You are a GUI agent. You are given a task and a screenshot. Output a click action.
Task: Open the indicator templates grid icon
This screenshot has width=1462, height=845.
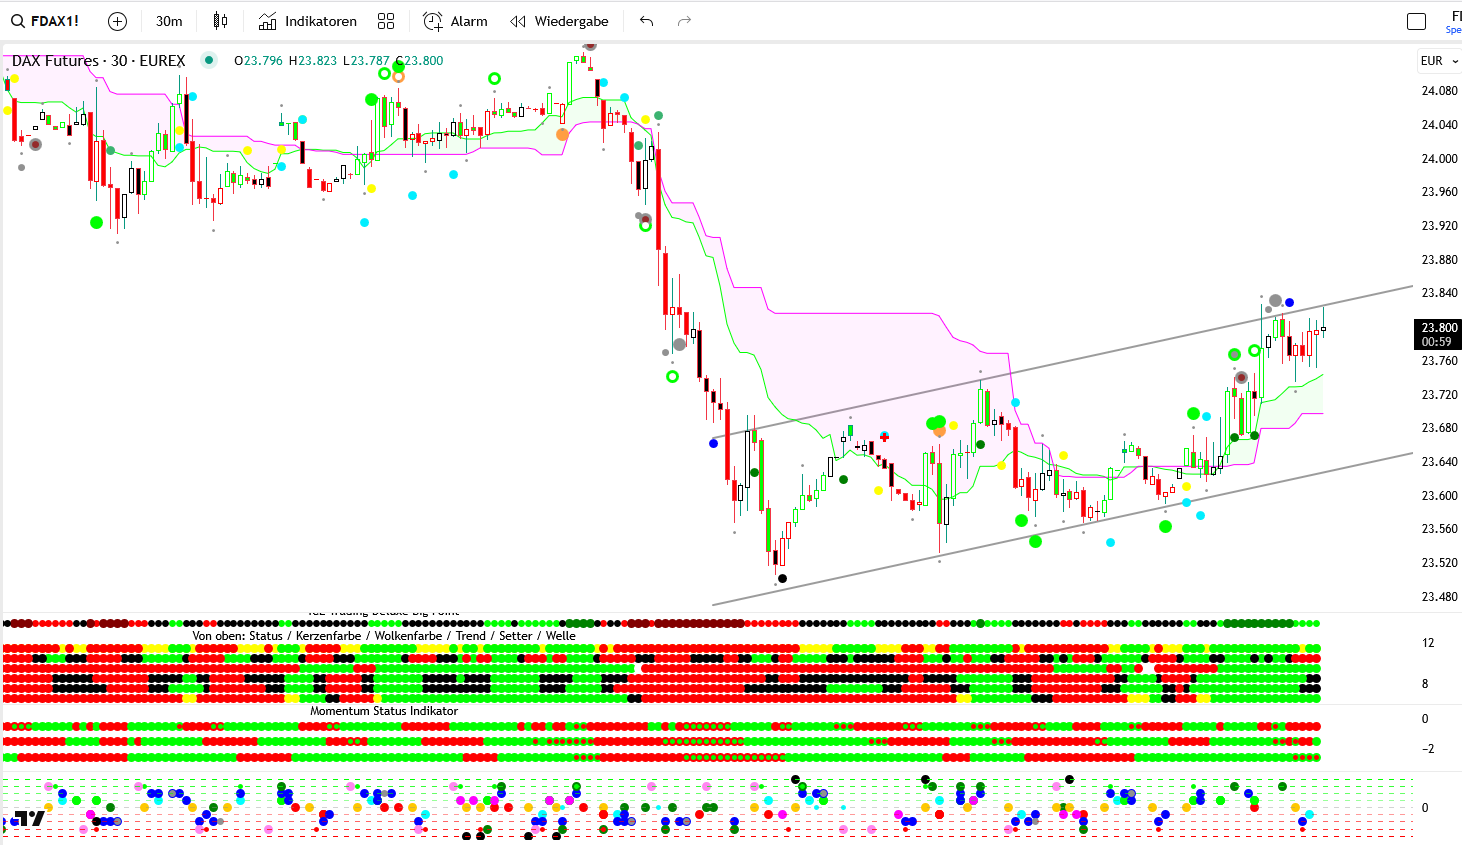pyautogui.click(x=386, y=21)
